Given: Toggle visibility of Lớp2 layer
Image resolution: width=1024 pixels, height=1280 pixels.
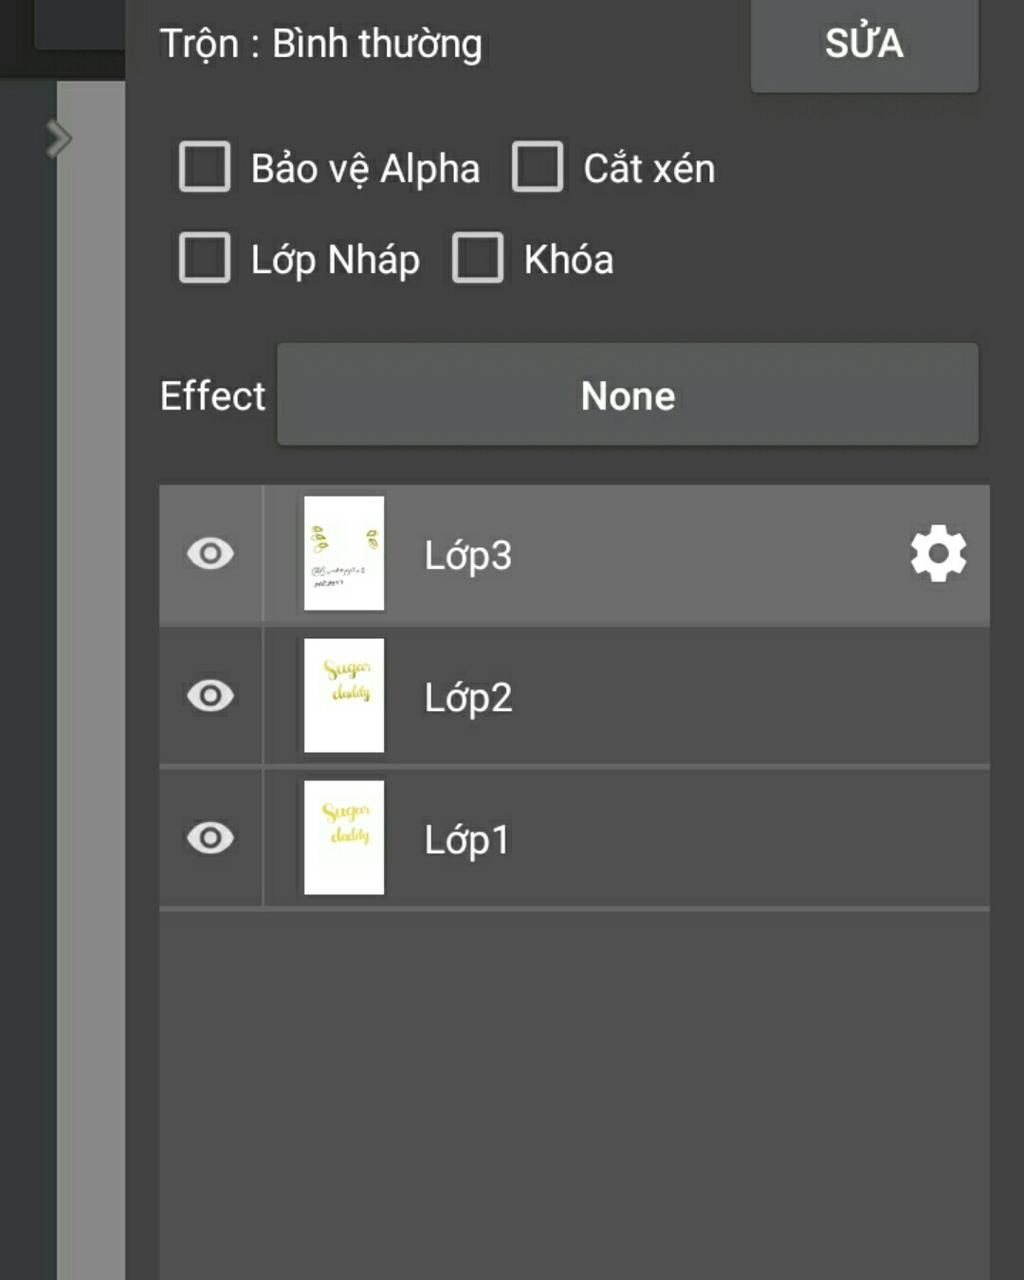Looking at the screenshot, I should 210,696.
